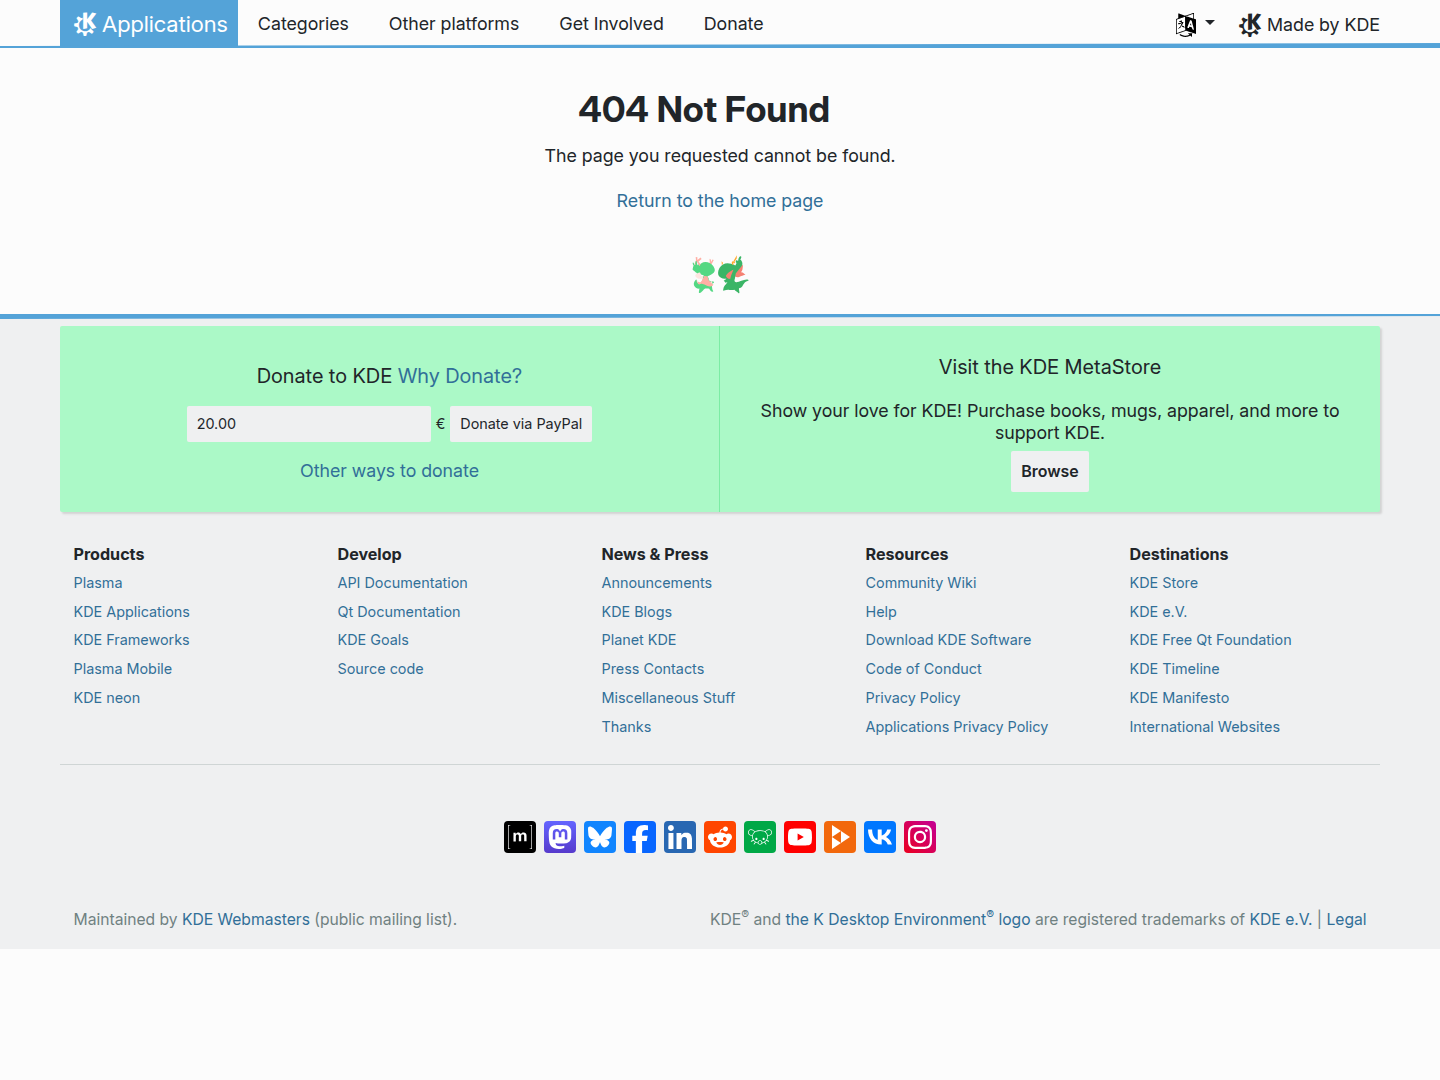Open the KDE e.V. Destinations link
The image size is (1440, 1080).
coord(1158,612)
